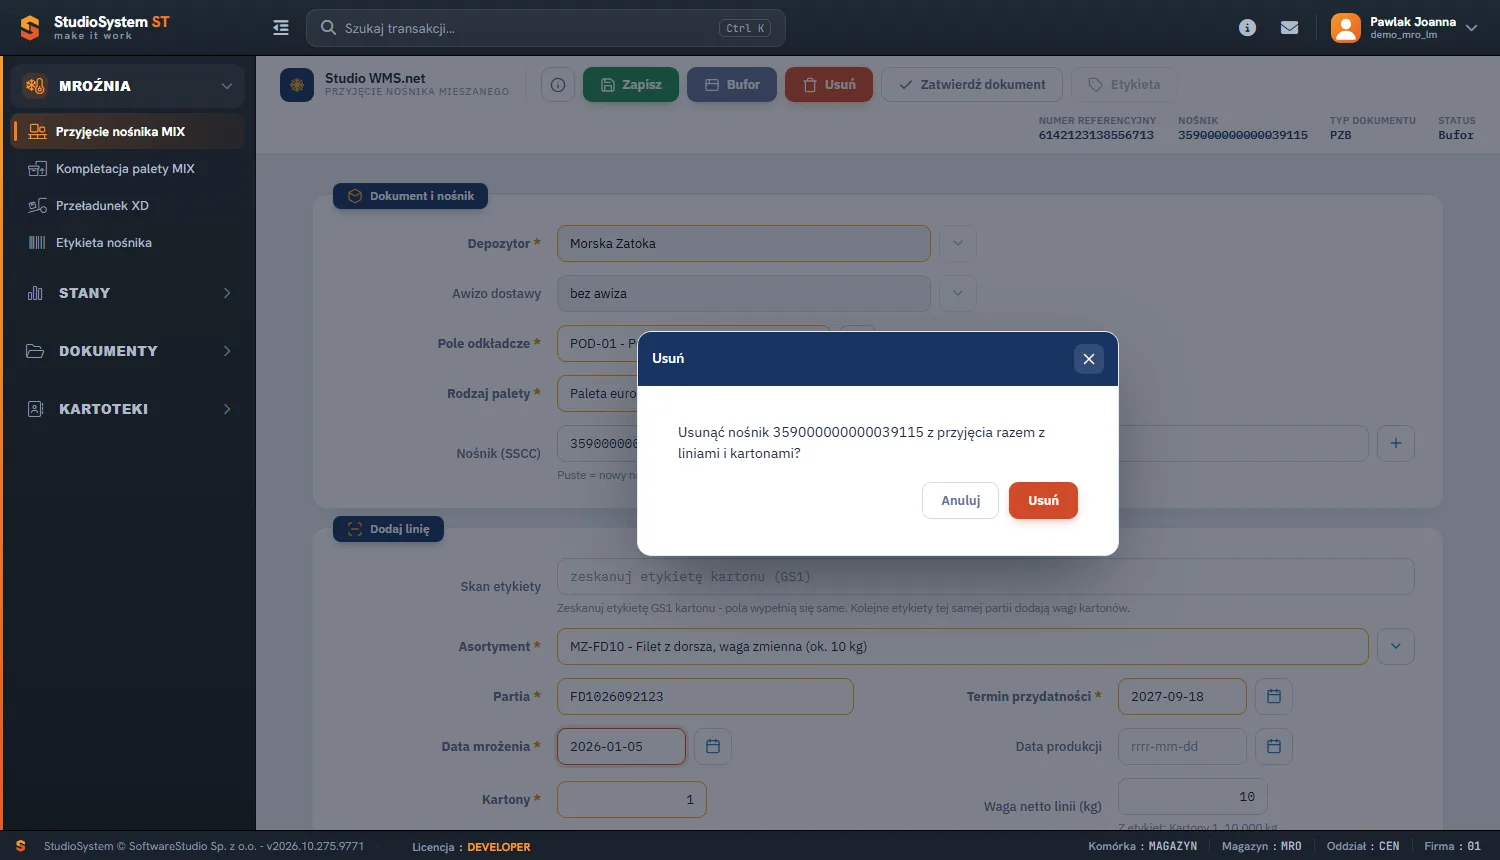Open Kompletacja palety MIX in the sidebar
The height and width of the screenshot is (860, 1500).
point(127,168)
